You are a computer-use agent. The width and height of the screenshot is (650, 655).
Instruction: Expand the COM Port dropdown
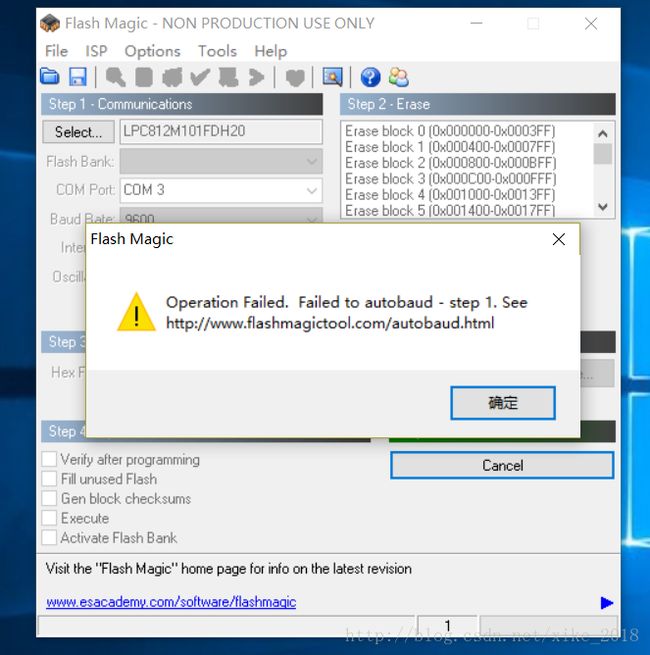coord(312,190)
